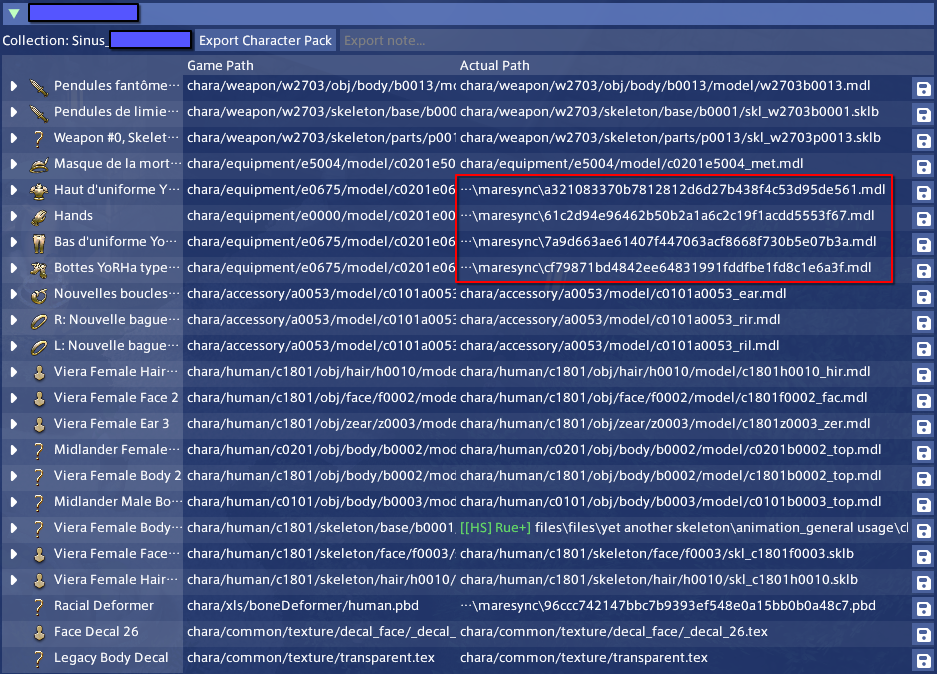Click Export Character Pack button

pos(265,41)
